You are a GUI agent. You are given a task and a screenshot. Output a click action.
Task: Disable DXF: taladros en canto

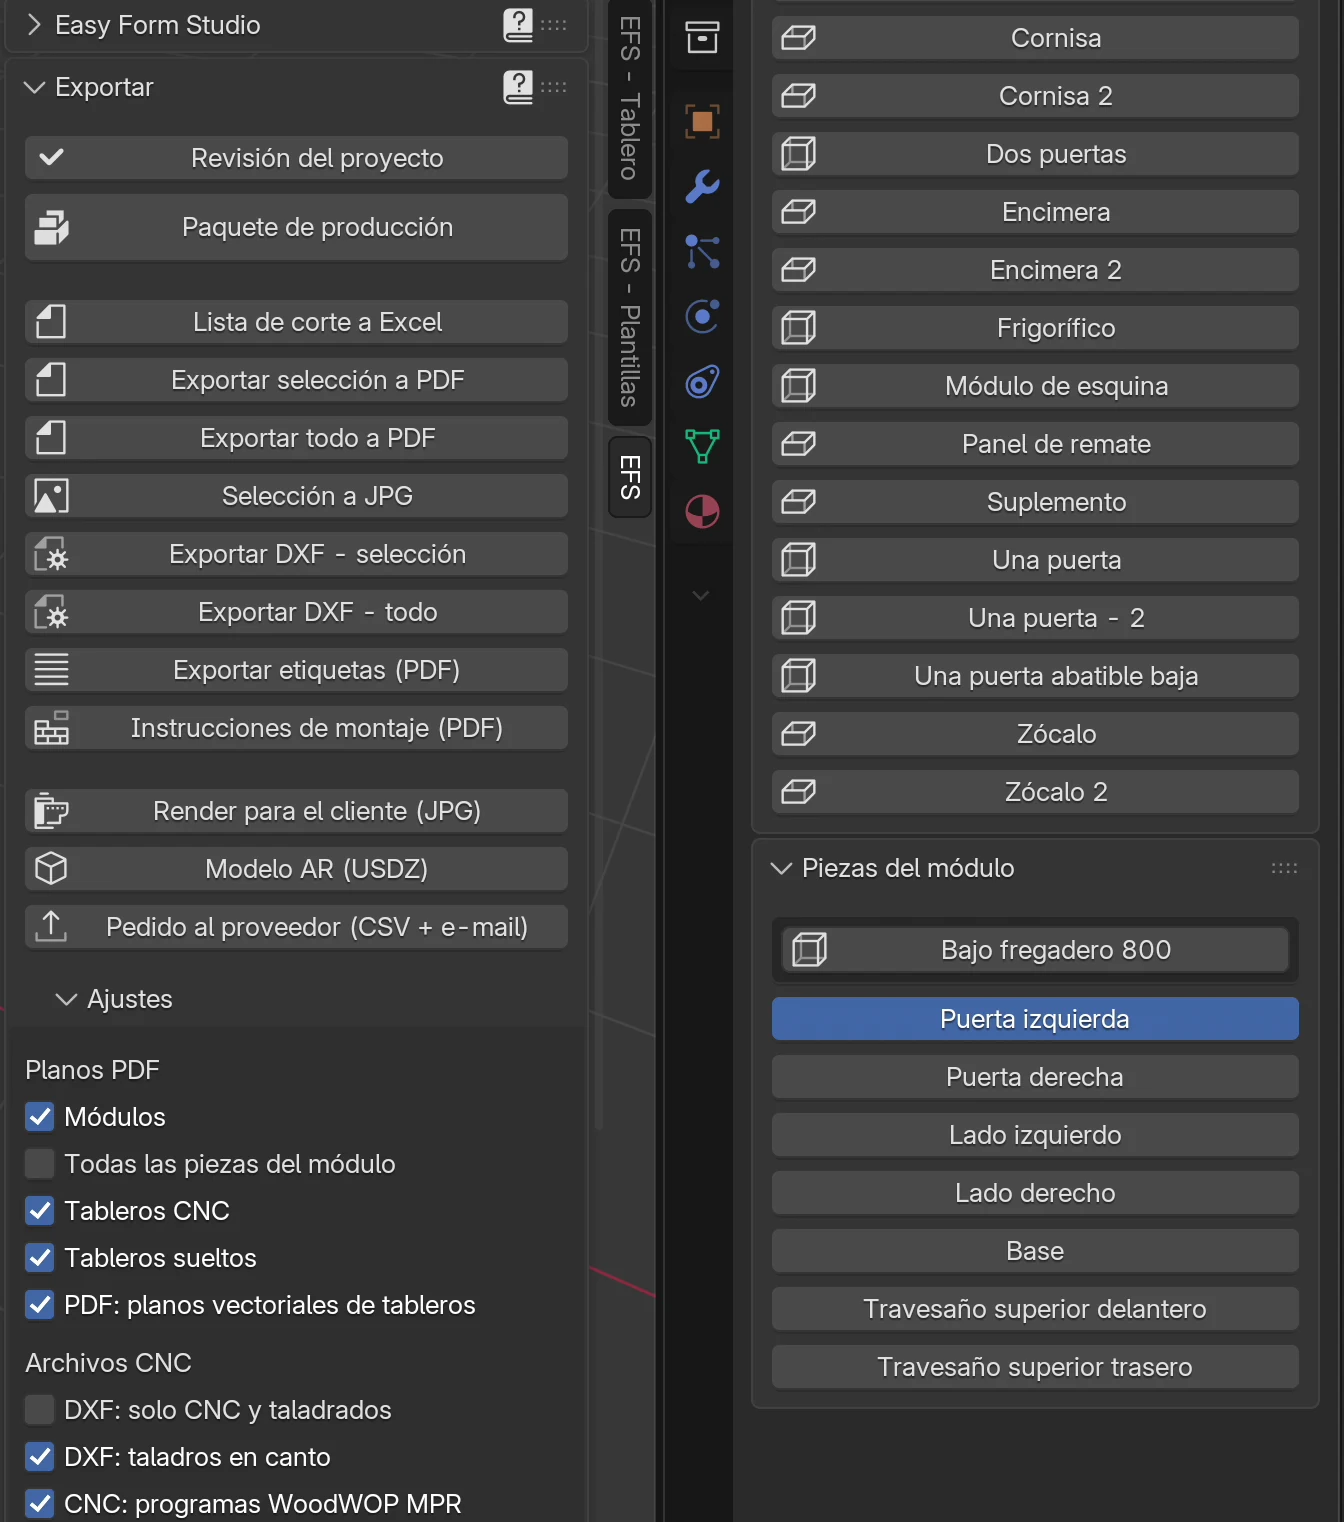tap(40, 1457)
